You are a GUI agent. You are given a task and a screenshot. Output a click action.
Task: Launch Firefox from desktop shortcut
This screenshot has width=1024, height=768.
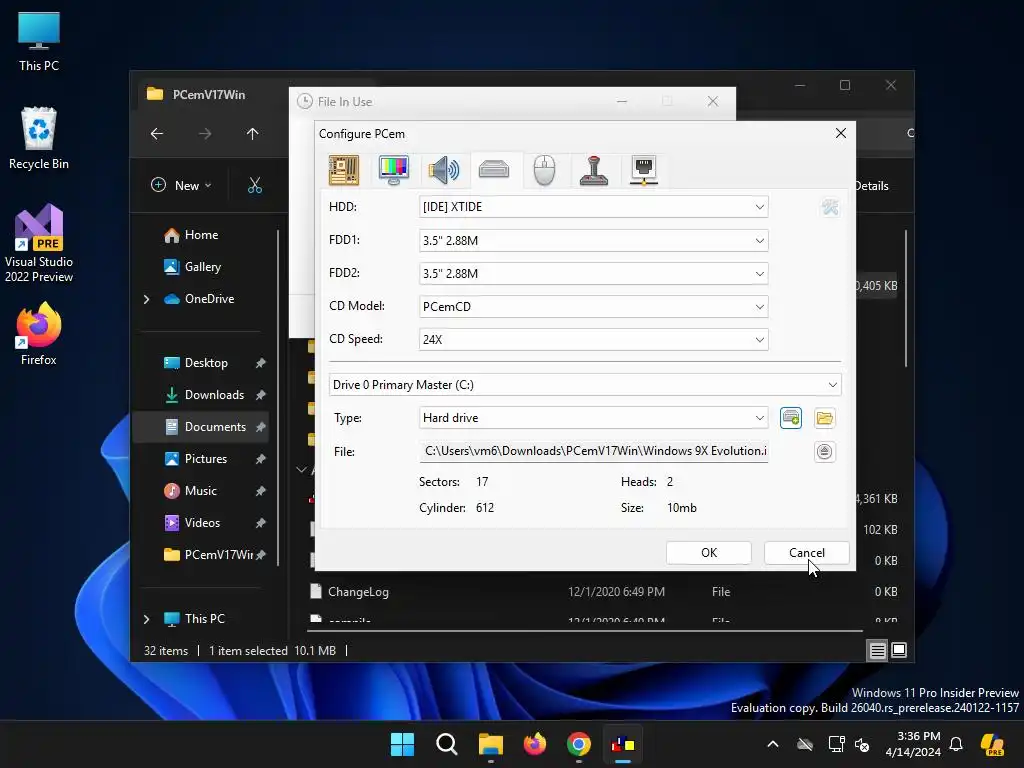pos(39,334)
